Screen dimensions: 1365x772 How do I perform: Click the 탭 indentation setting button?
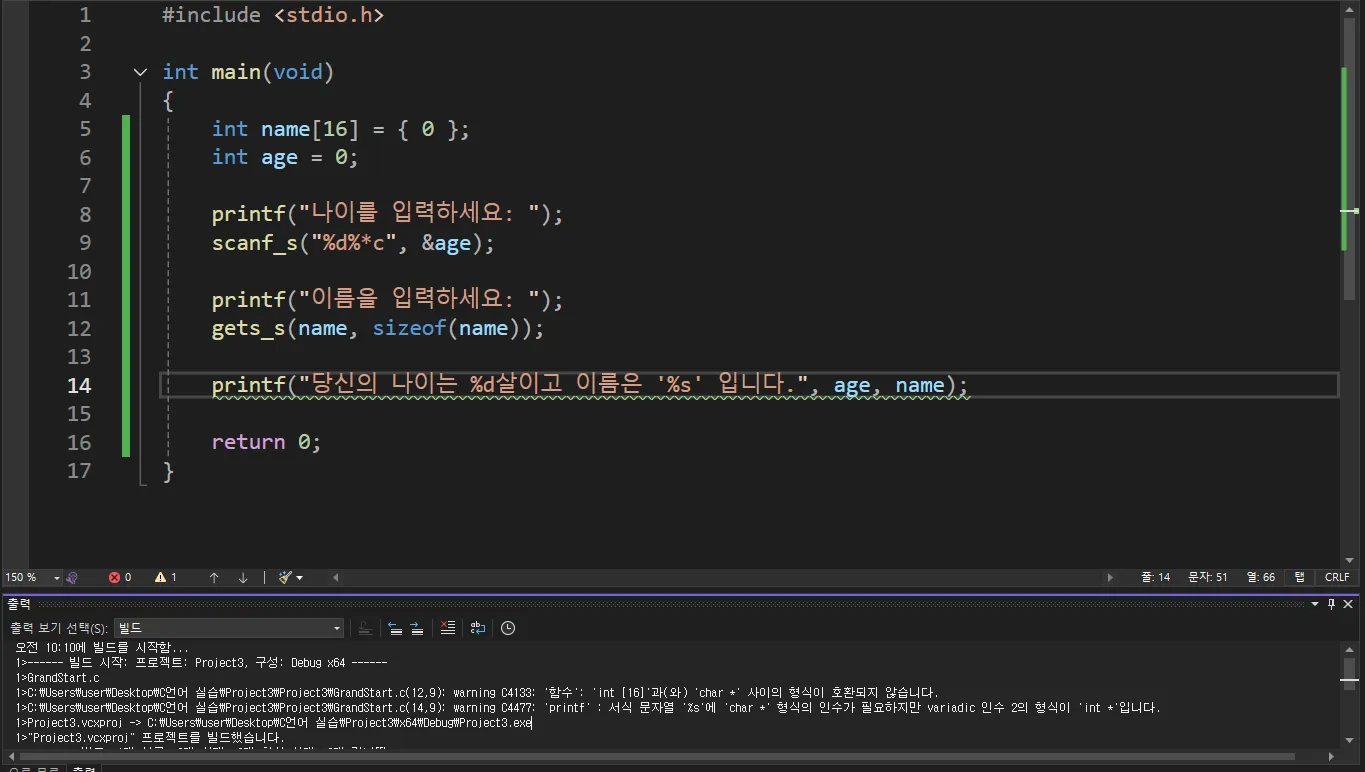tap(1300, 577)
